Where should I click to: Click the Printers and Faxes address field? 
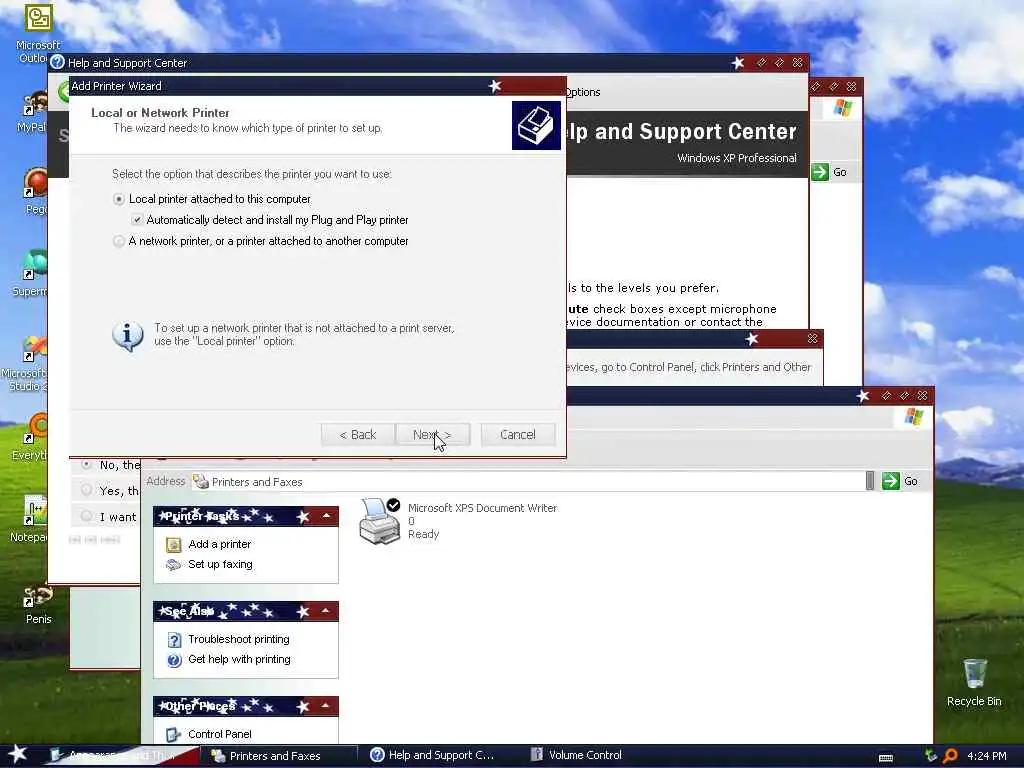[x=528, y=482]
